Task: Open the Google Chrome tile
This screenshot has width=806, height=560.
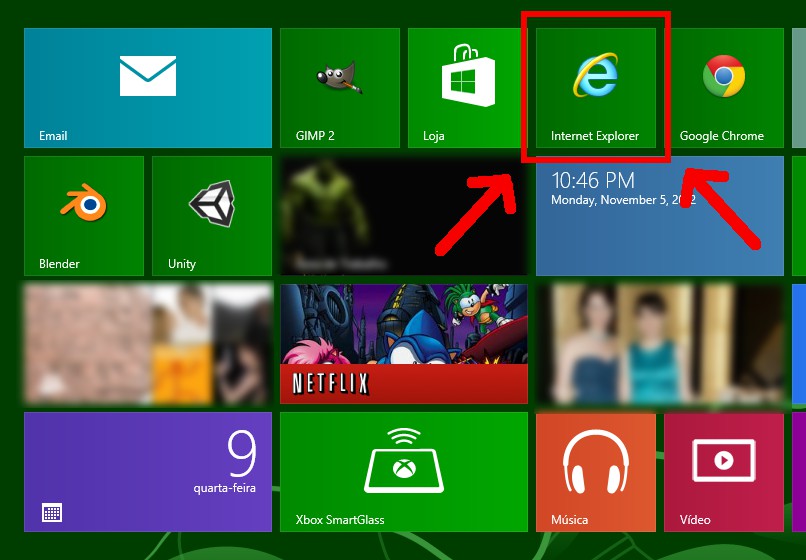Action: [x=724, y=88]
